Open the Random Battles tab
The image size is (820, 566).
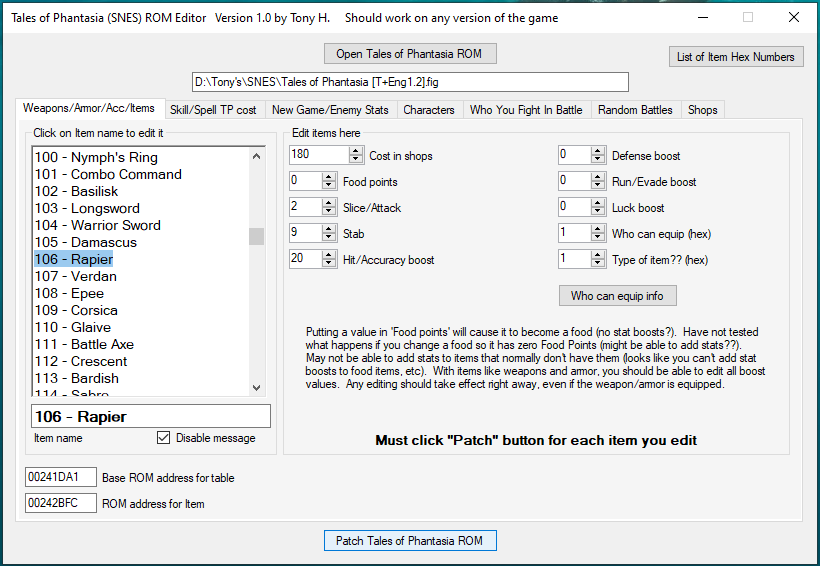636,110
